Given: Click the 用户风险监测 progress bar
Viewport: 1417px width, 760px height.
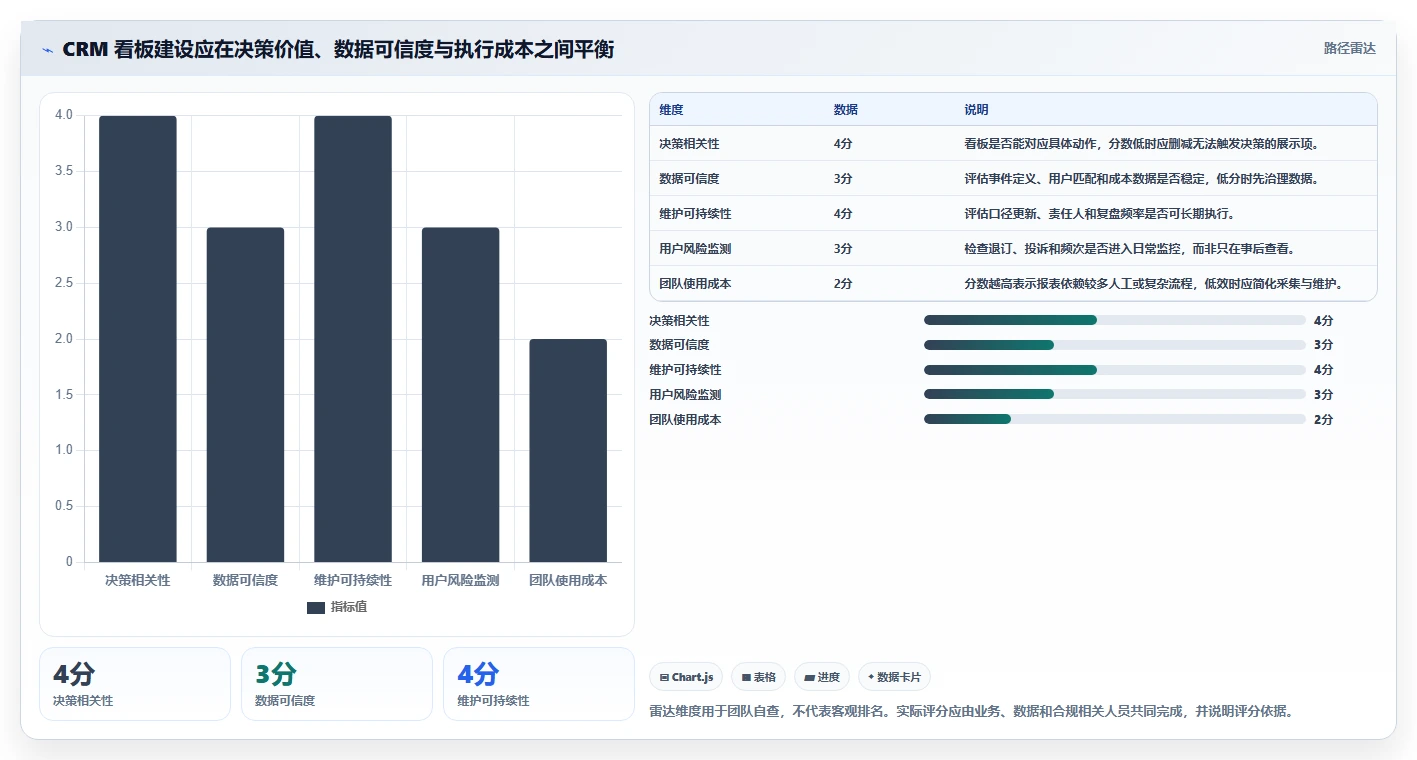Looking at the screenshot, I should 1115,395.
